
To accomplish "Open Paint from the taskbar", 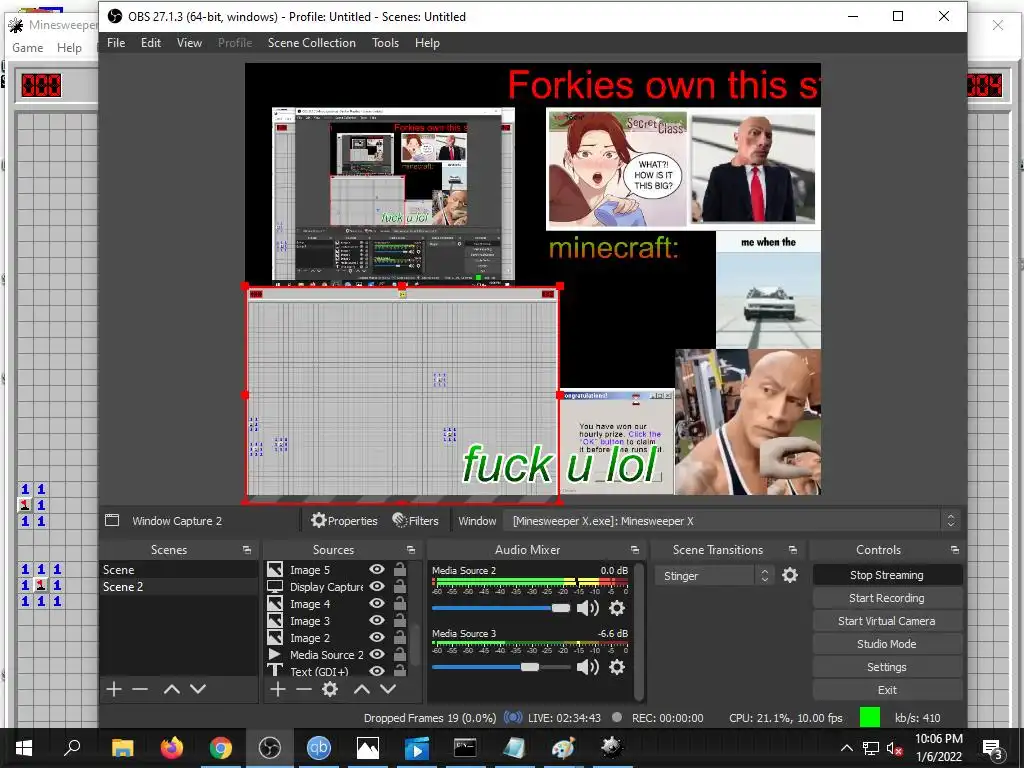I will (x=563, y=748).
